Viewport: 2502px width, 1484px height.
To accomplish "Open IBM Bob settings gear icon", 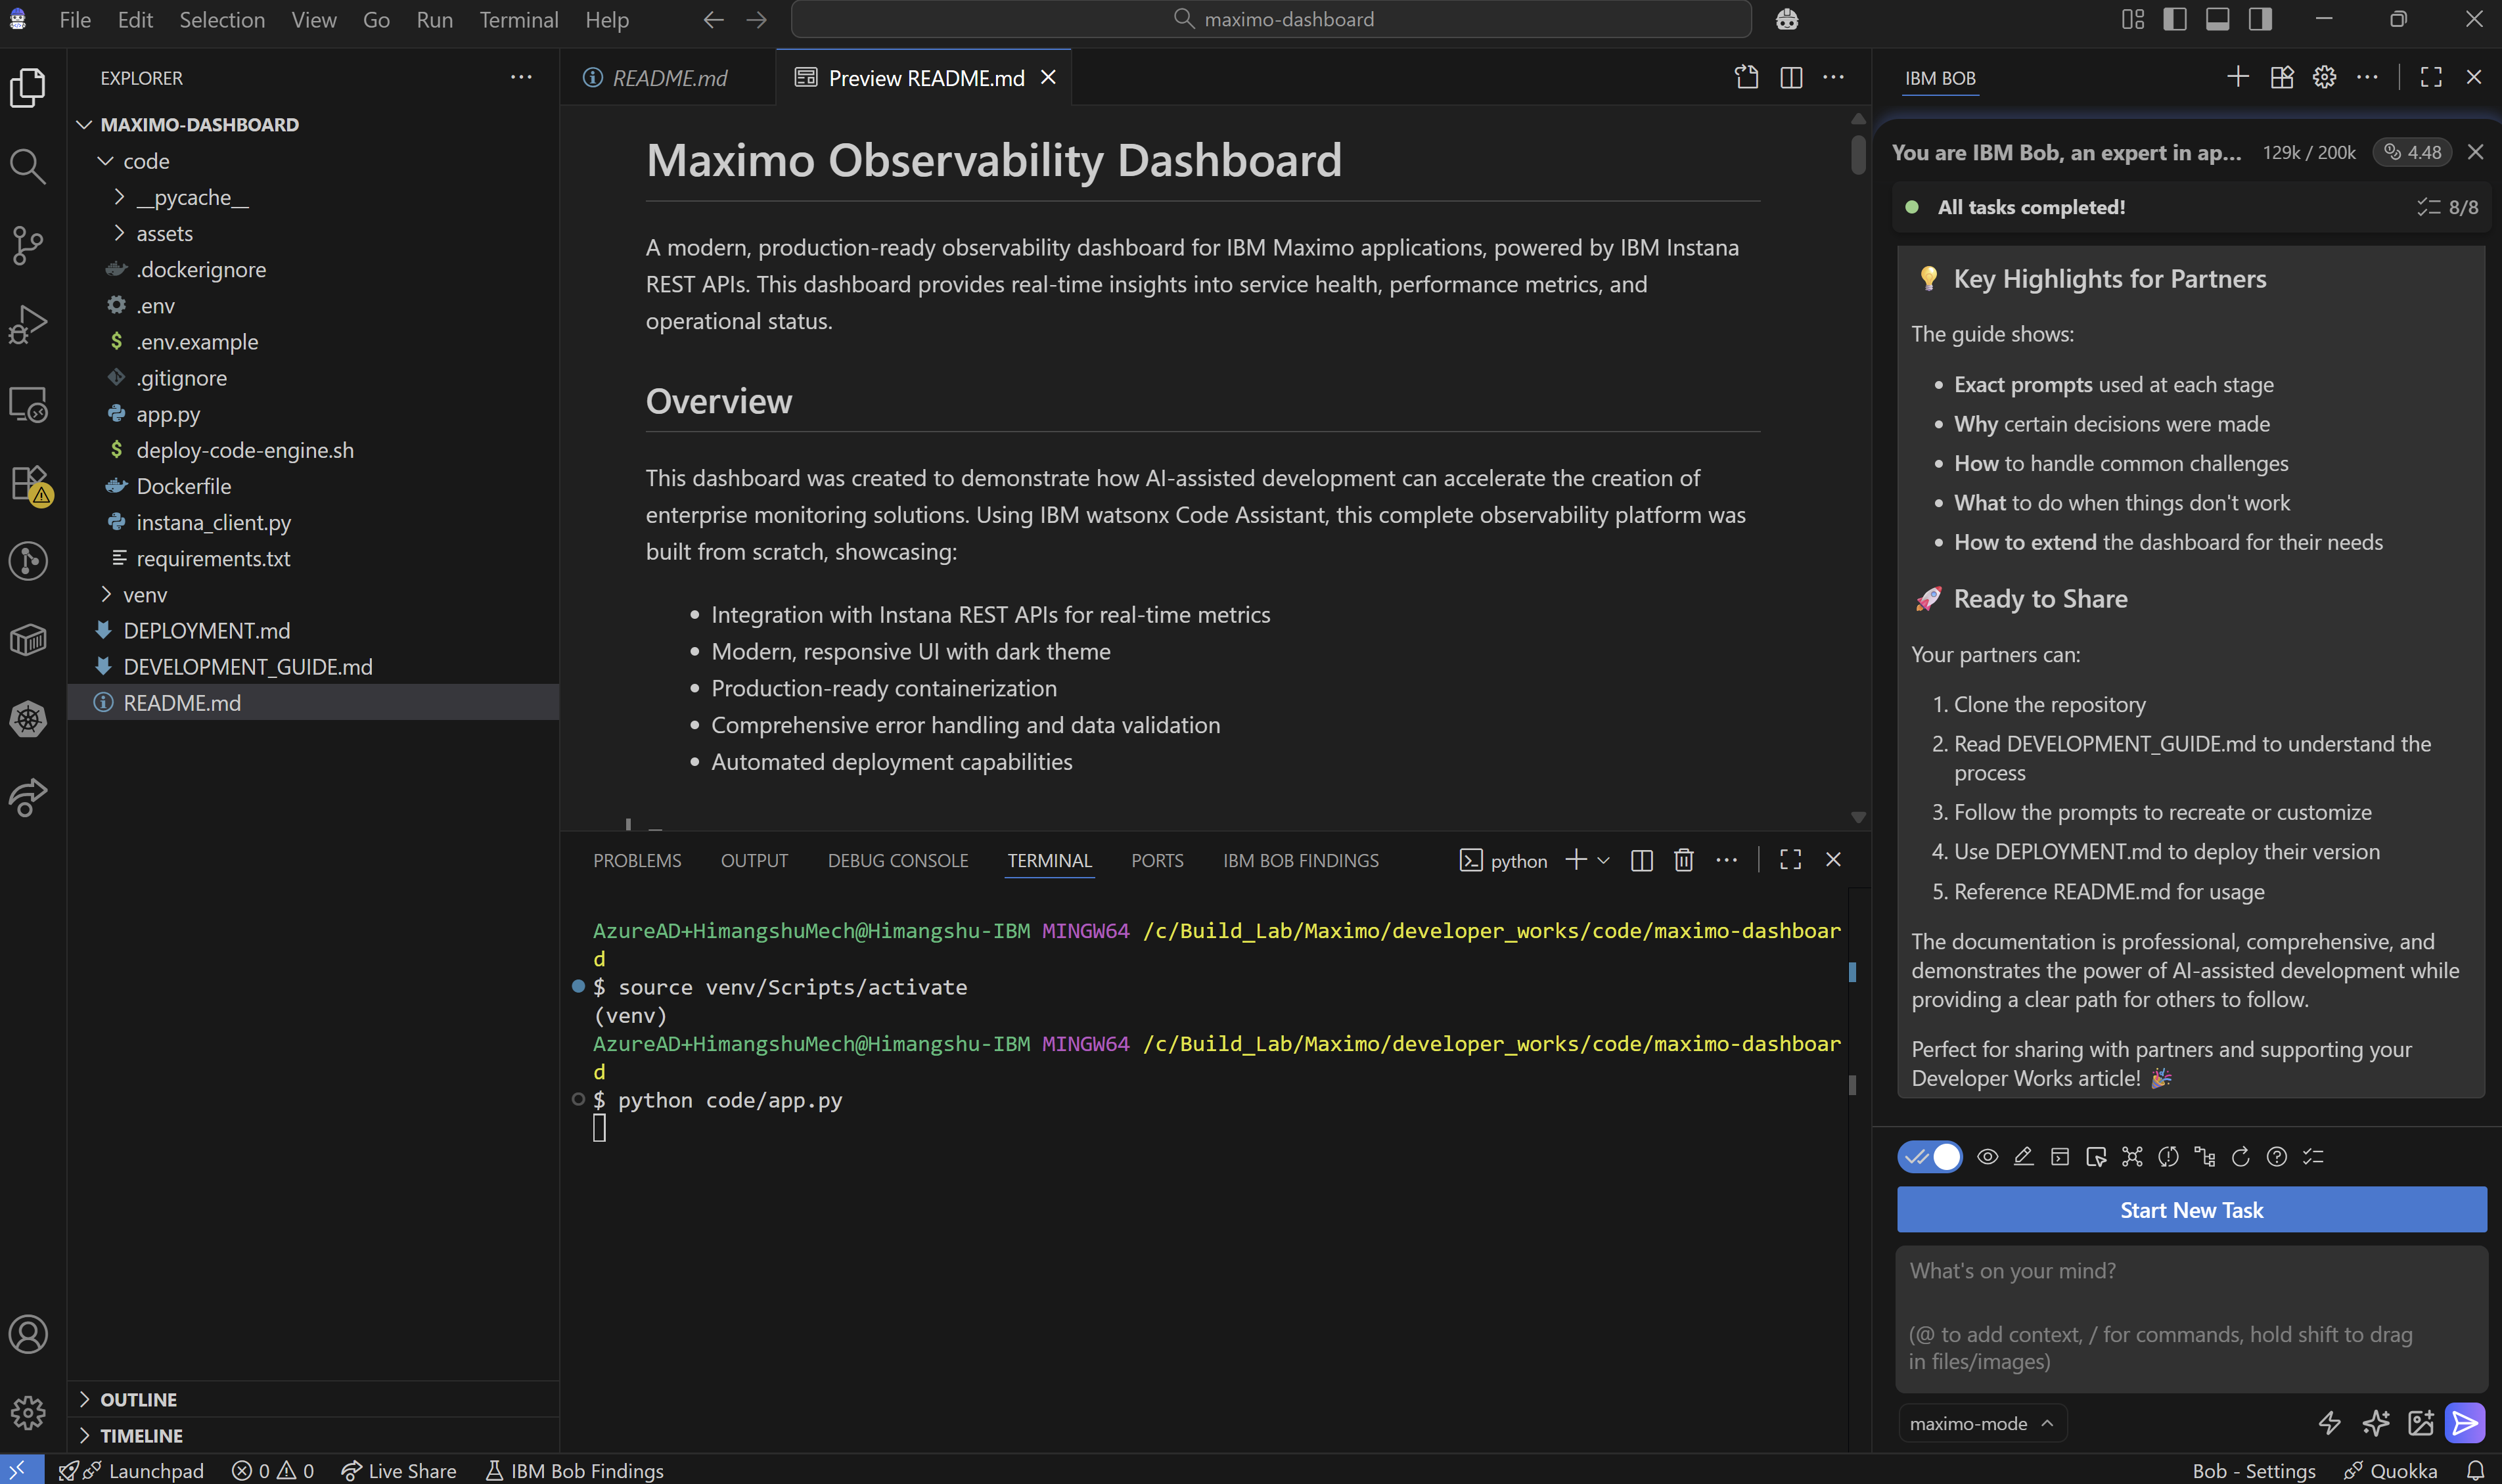I will (x=2324, y=77).
